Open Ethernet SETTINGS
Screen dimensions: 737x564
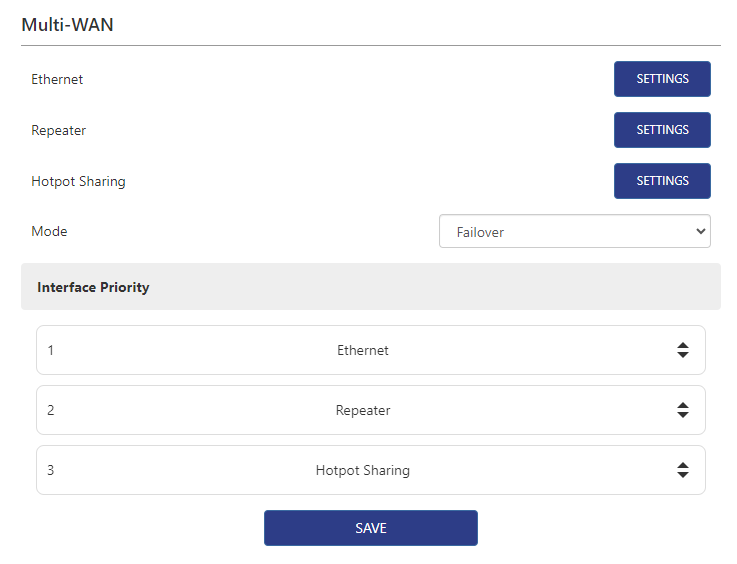point(662,79)
